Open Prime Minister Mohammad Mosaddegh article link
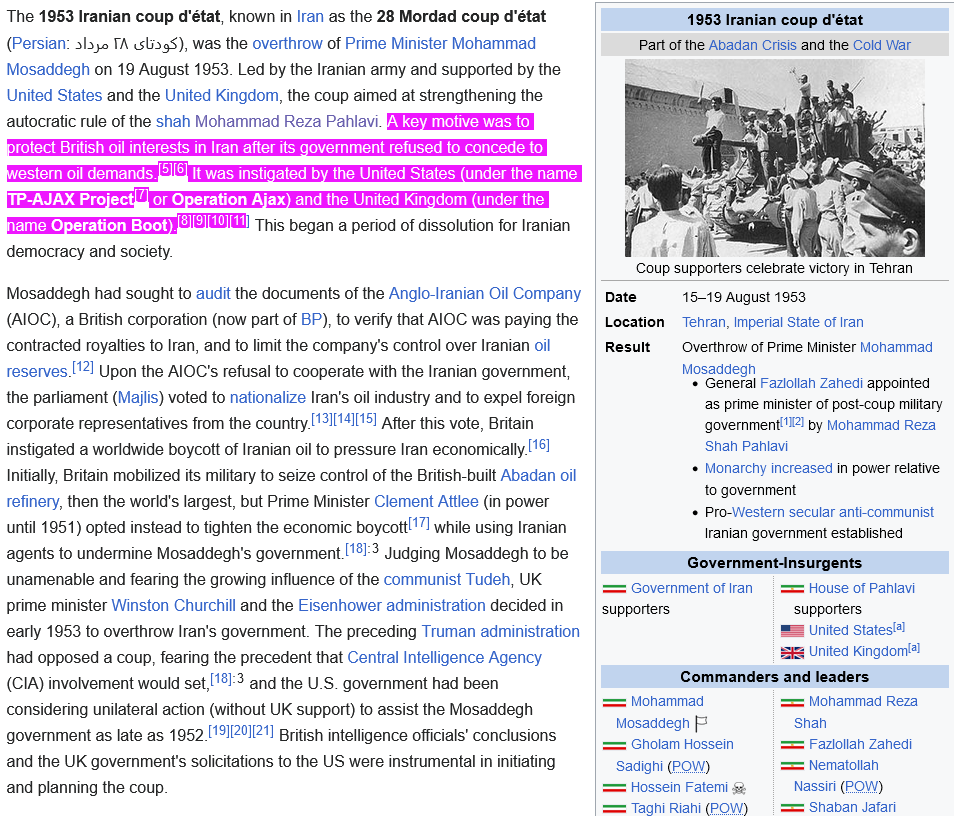 pos(440,44)
